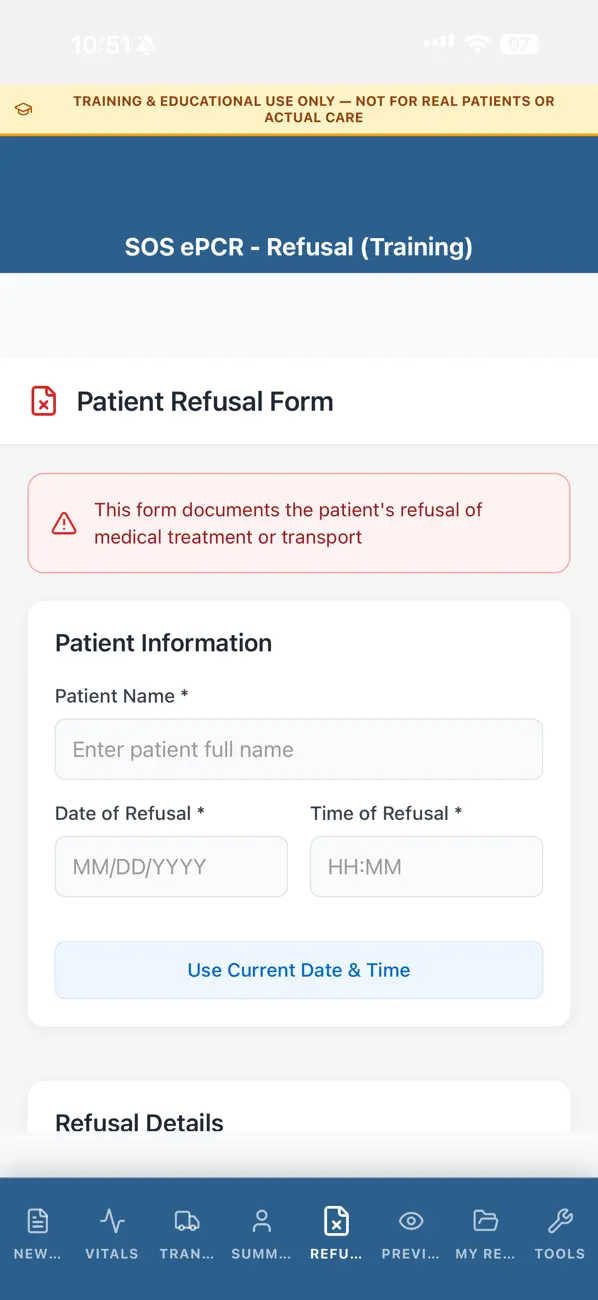Select the Refusal document icon
The width and height of the screenshot is (598, 1300).
(336, 1220)
